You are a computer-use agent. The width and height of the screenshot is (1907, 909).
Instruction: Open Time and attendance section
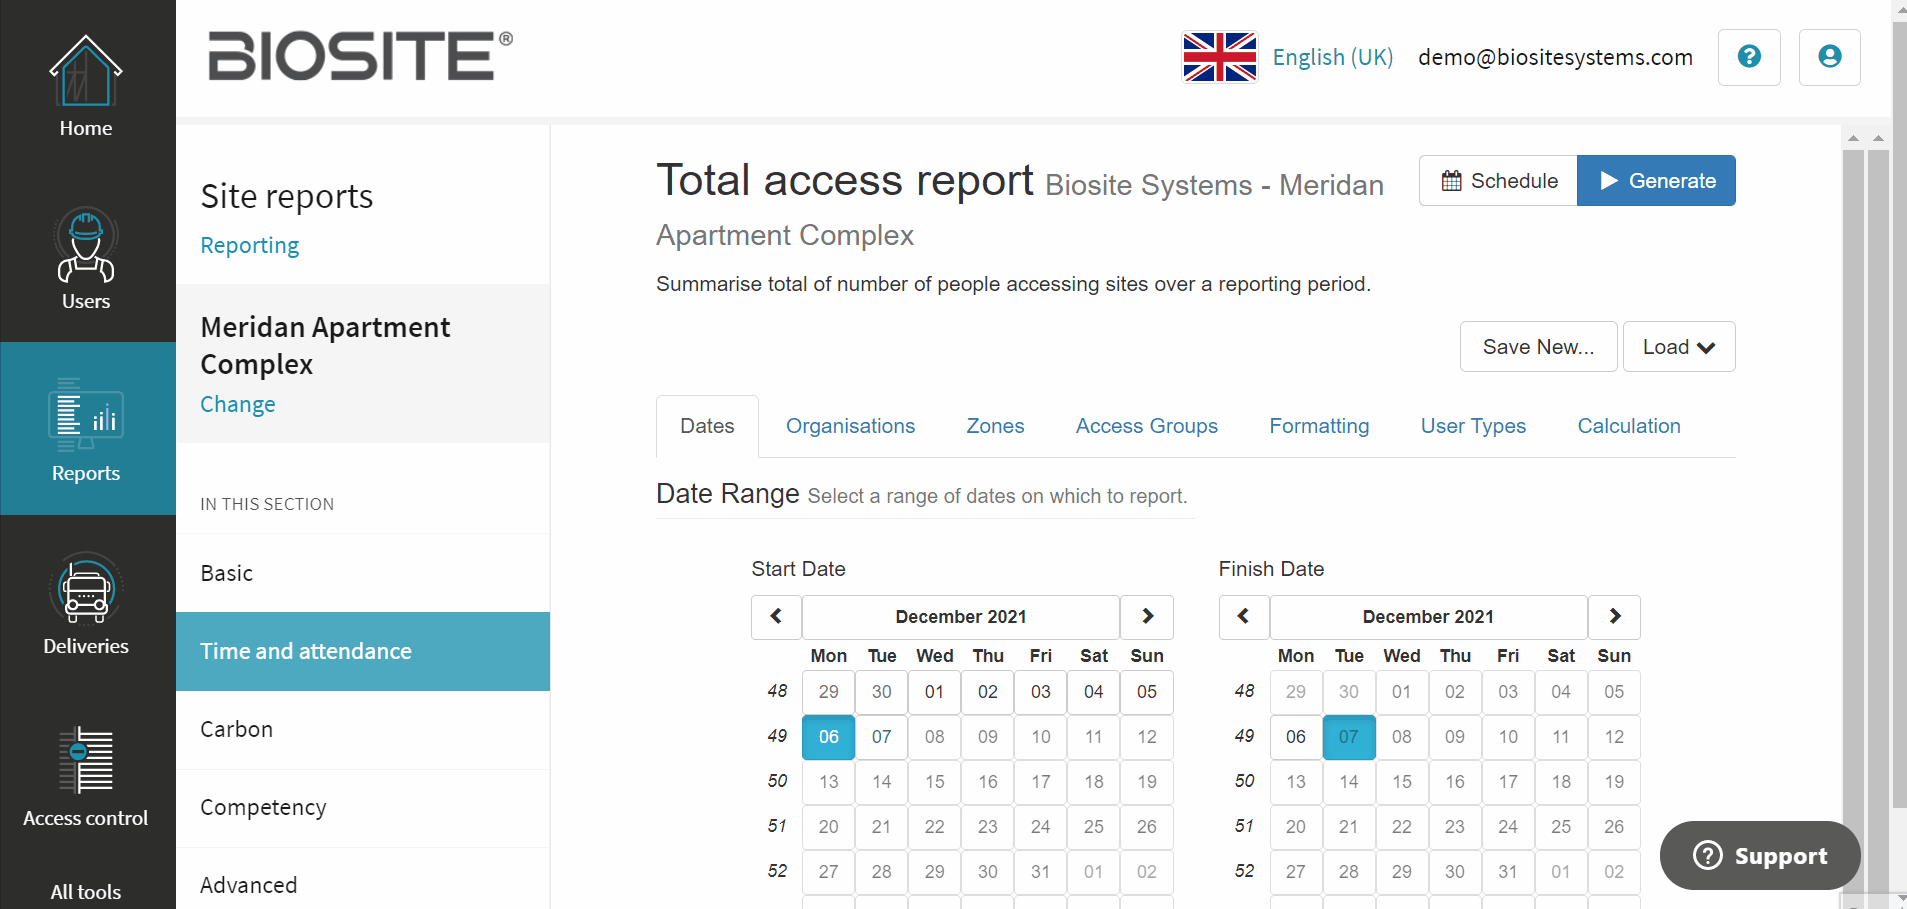(x=363, y=651)
